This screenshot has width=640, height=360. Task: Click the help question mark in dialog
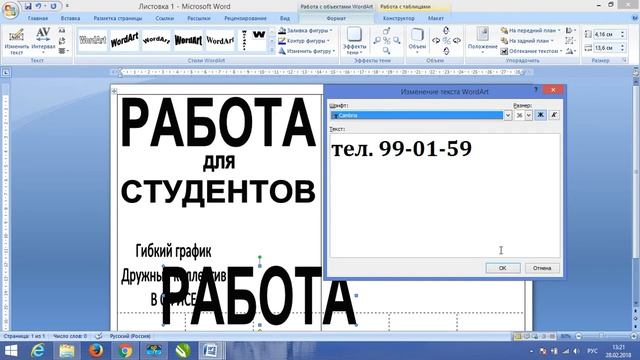pos(536,90)
